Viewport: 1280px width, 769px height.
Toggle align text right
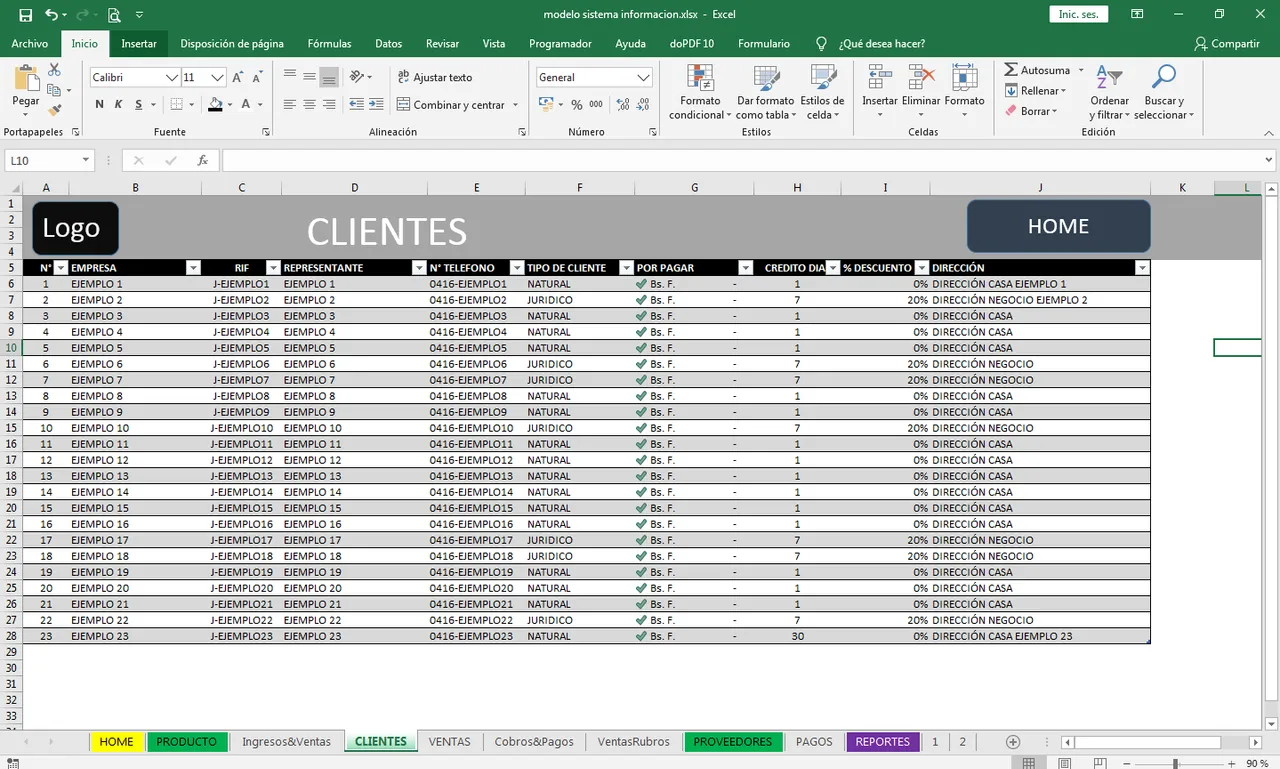tap(329, 104)
